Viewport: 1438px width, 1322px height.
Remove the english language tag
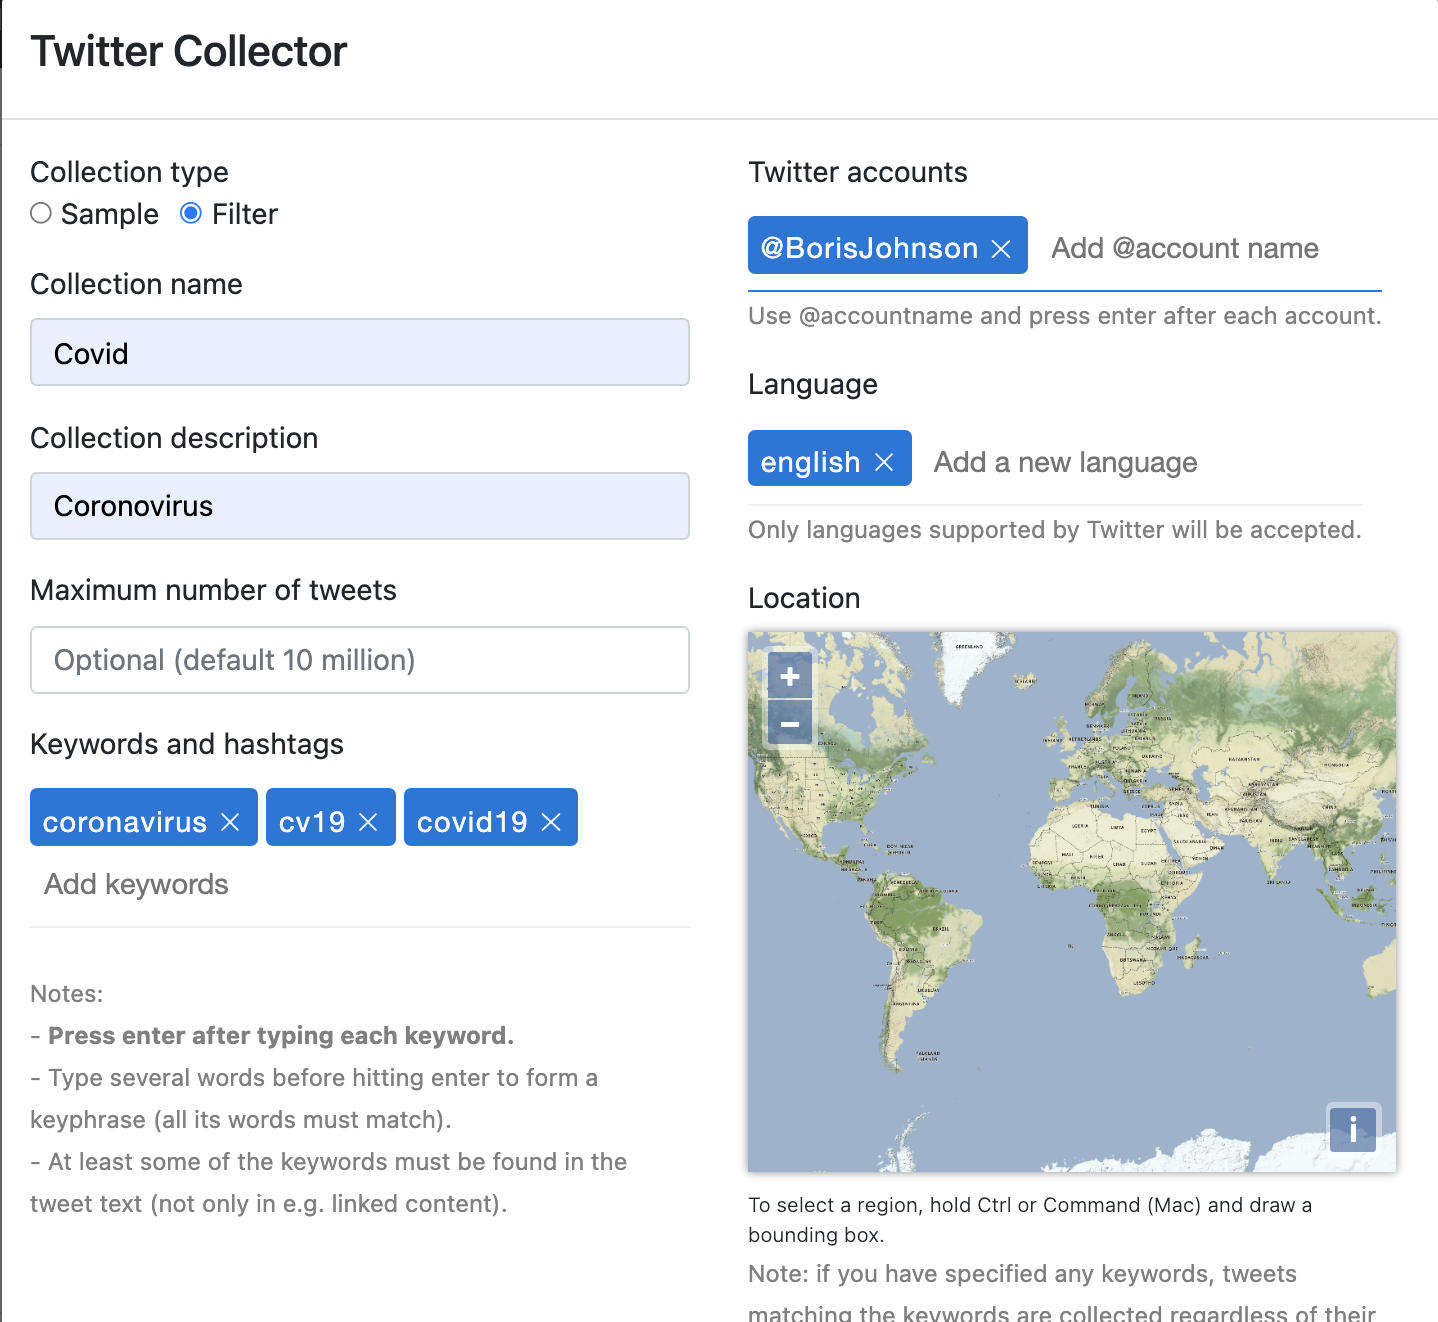point(884,462)
